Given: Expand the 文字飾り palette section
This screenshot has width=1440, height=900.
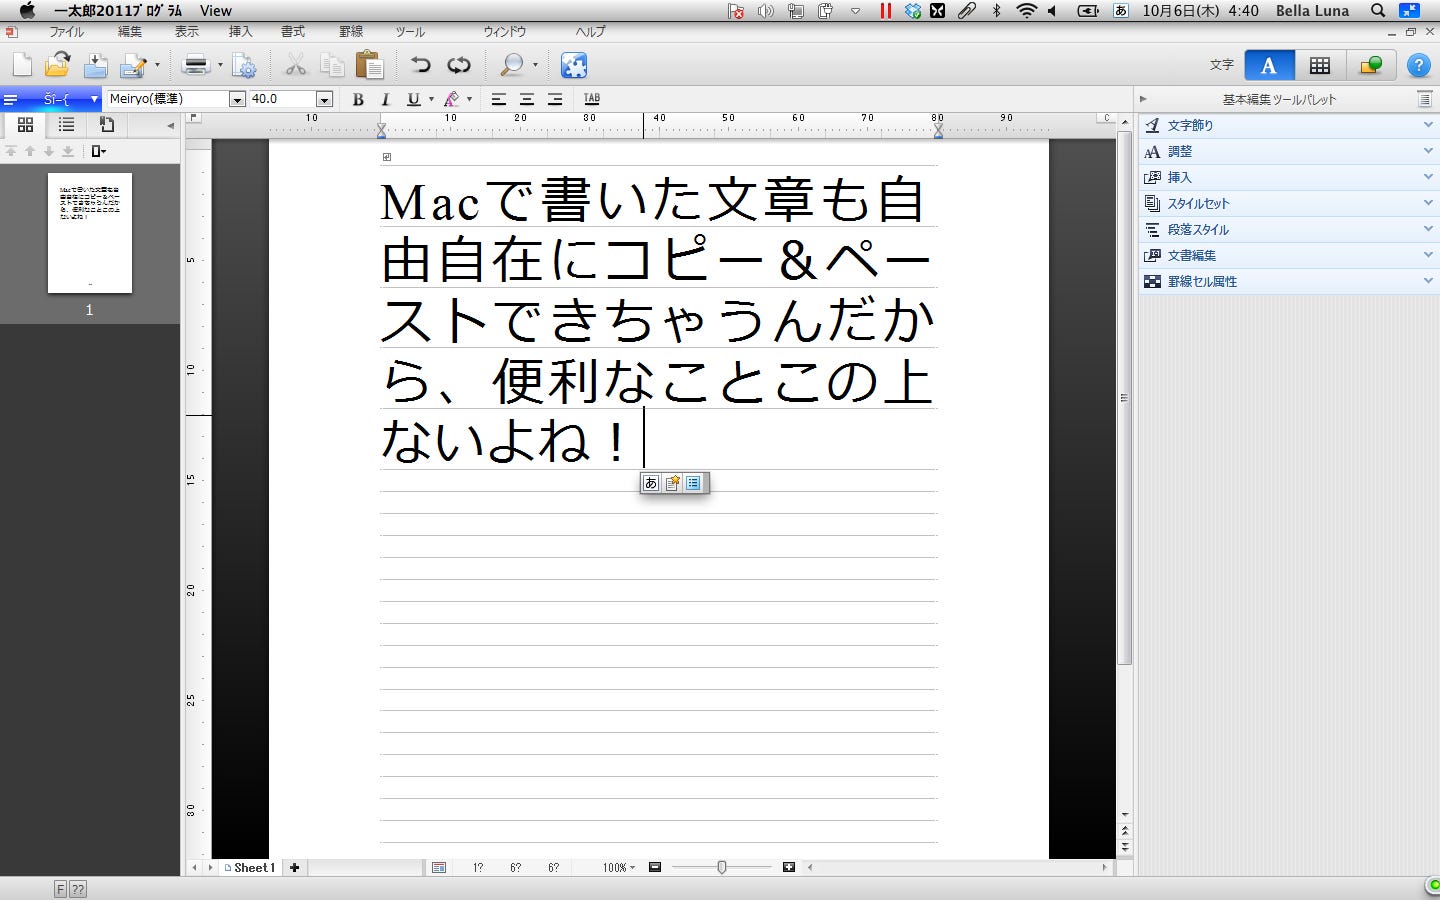Looking at the screenshot, I should [1288, 125].
